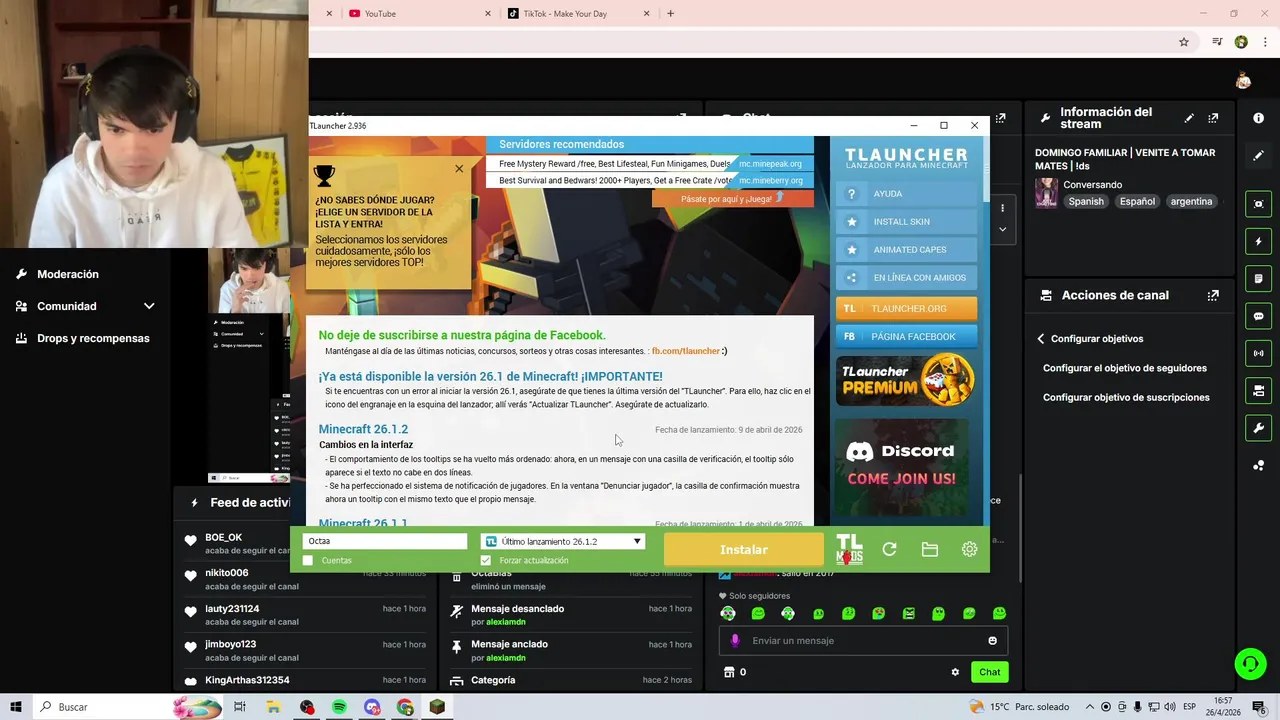This screenshot has width=1280, height=720.
Task: Click the TLauncher Premium banner
Action: [x=906, y=380]
